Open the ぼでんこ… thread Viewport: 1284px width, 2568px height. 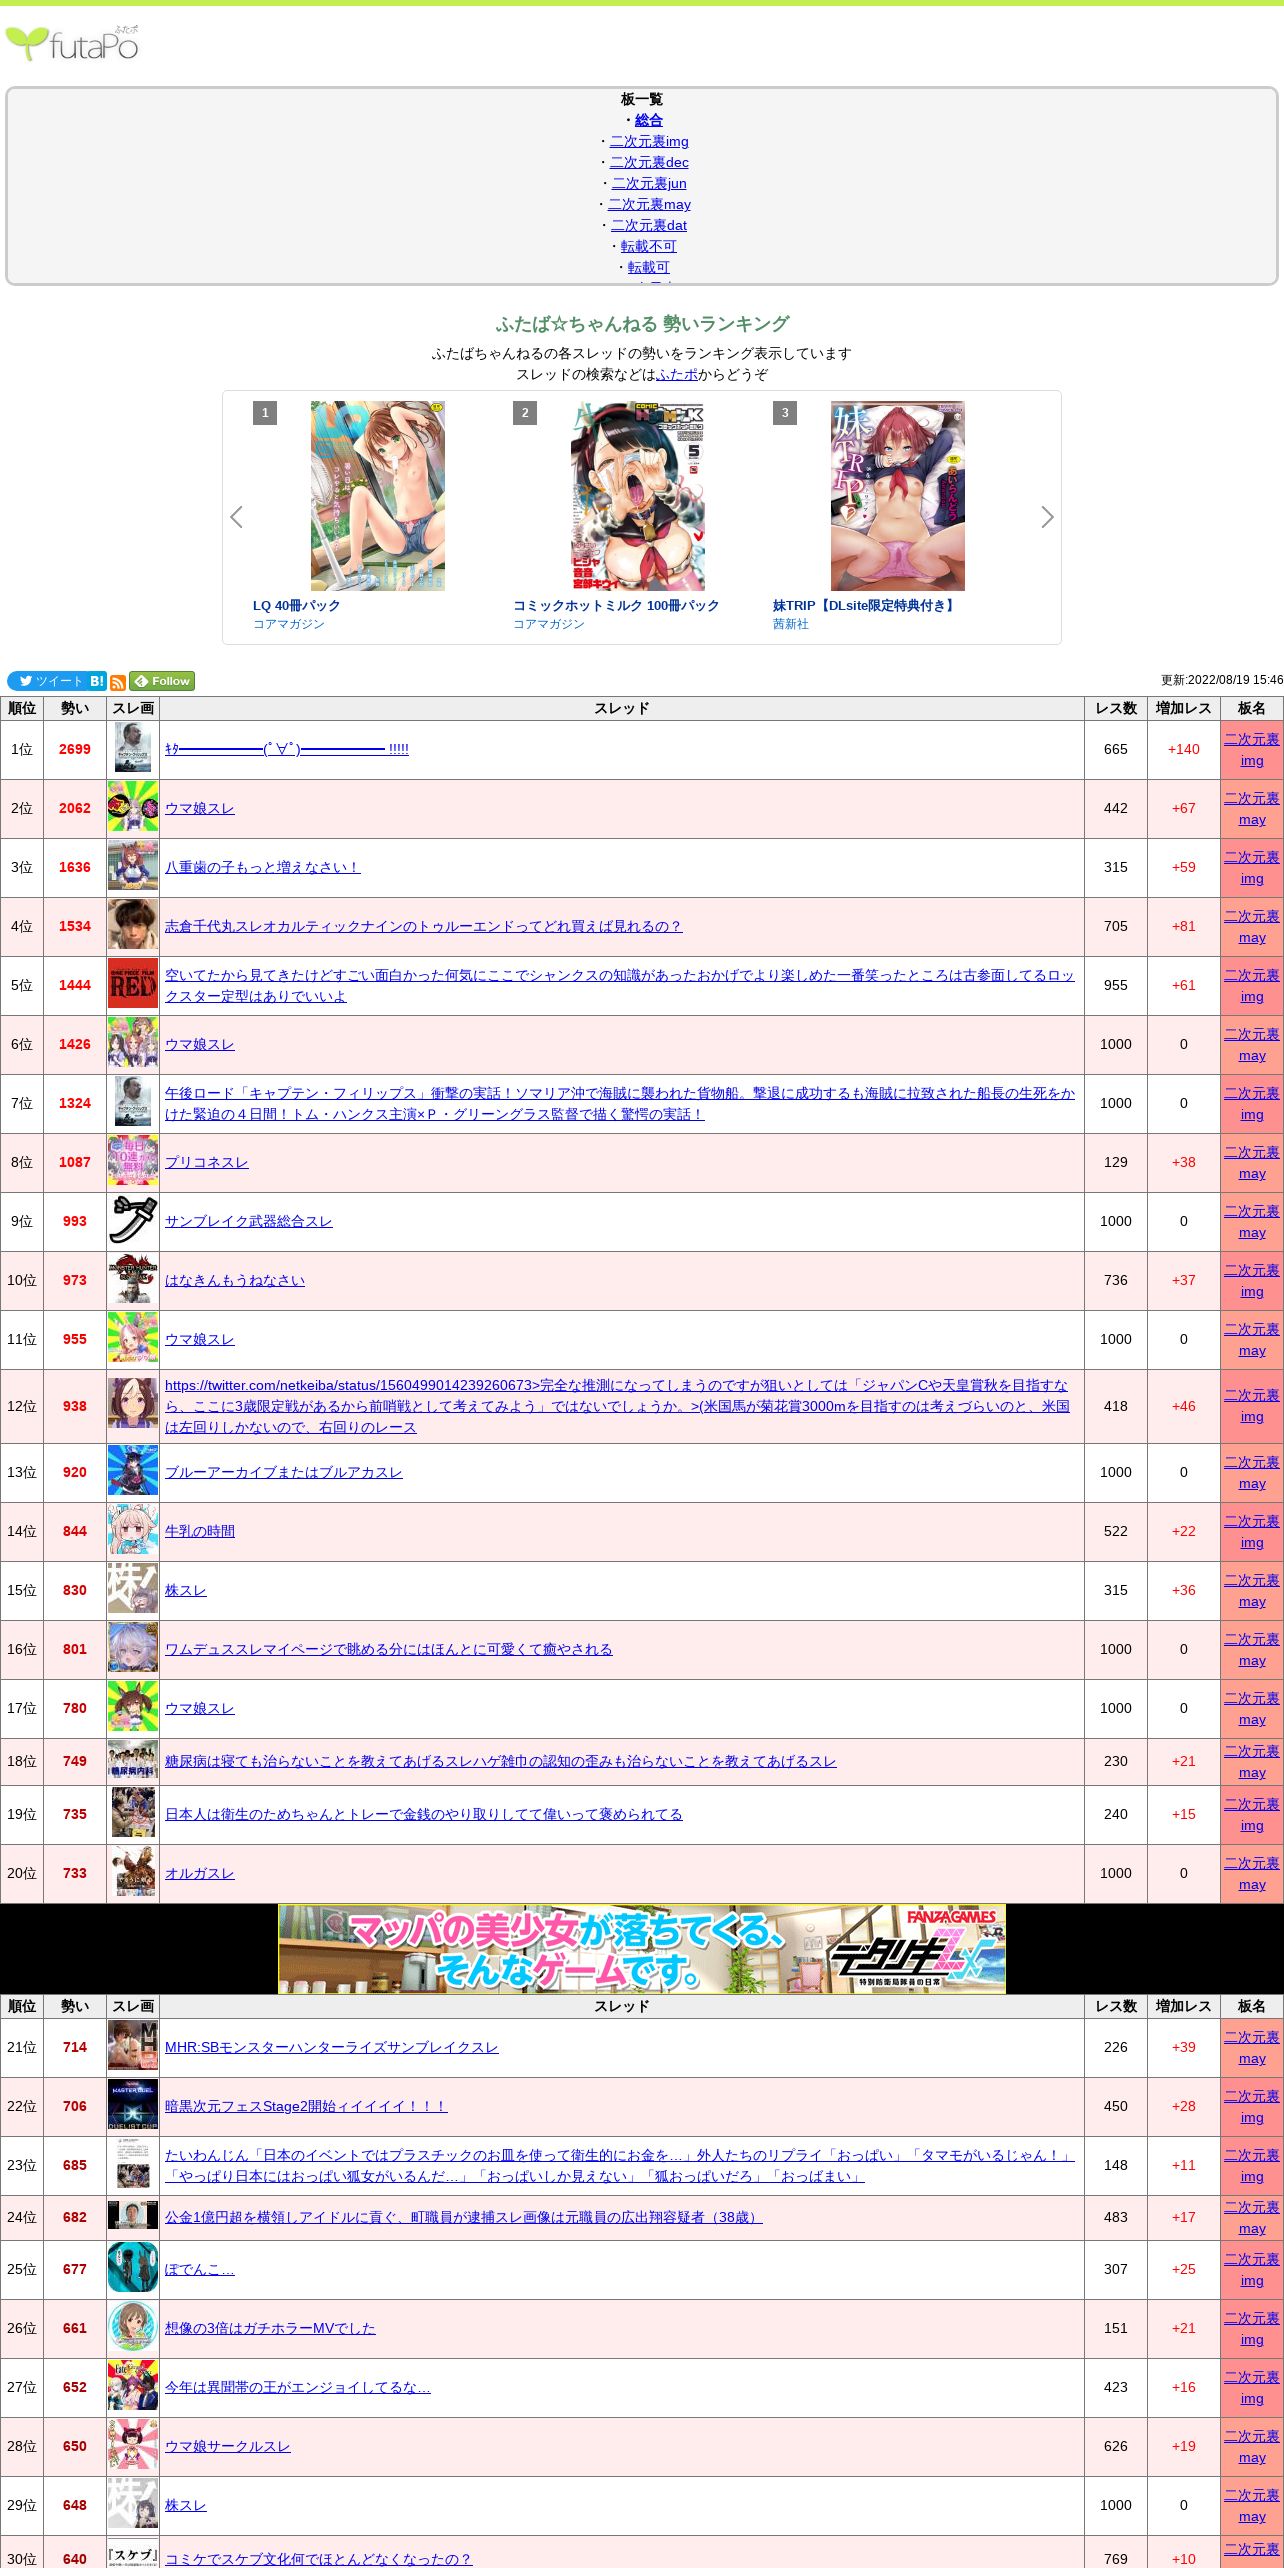200,2269
